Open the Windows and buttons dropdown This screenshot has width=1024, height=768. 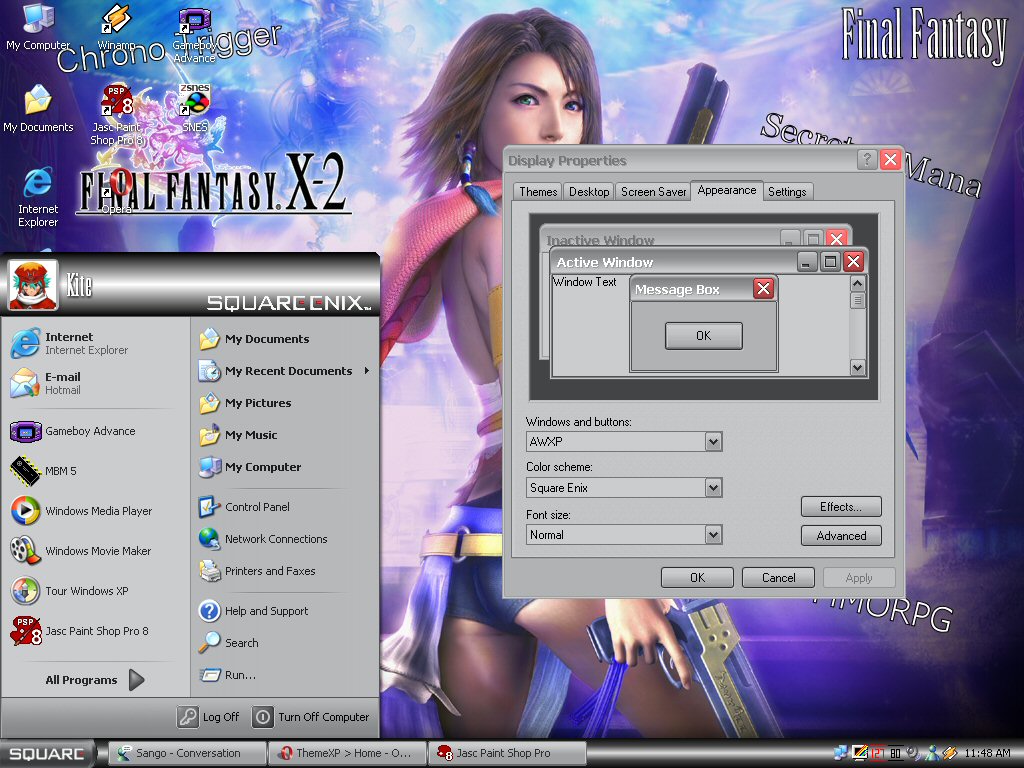pyautogui.click(x=712, y=441)
